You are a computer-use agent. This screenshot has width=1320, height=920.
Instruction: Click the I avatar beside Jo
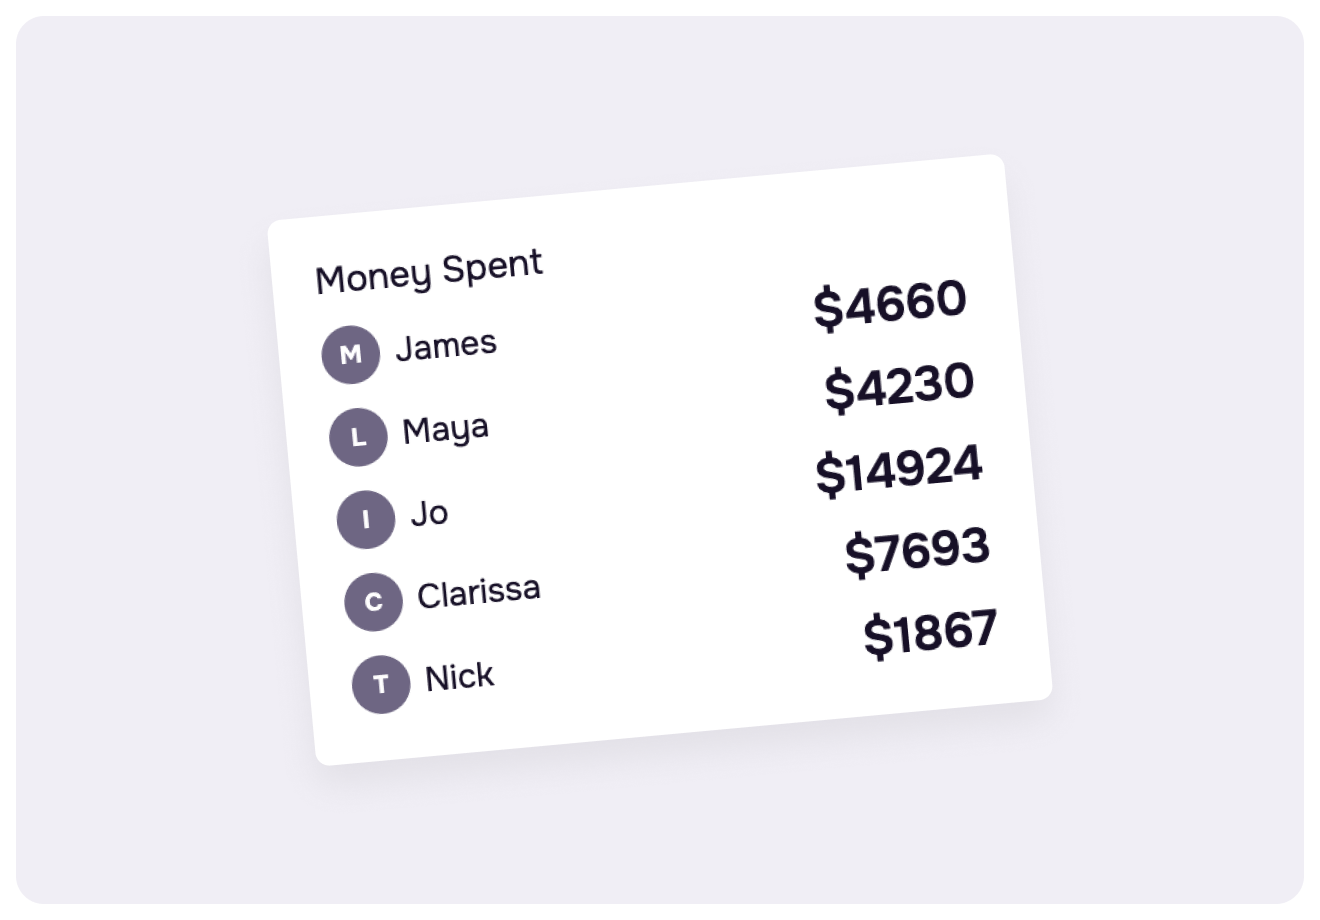[366, 520]
